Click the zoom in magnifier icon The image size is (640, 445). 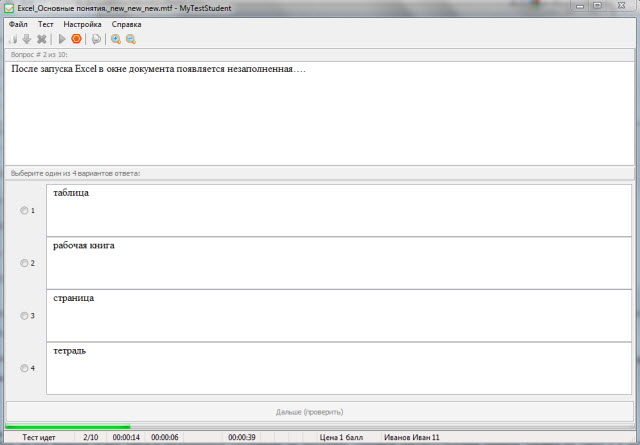click(116, 39)
